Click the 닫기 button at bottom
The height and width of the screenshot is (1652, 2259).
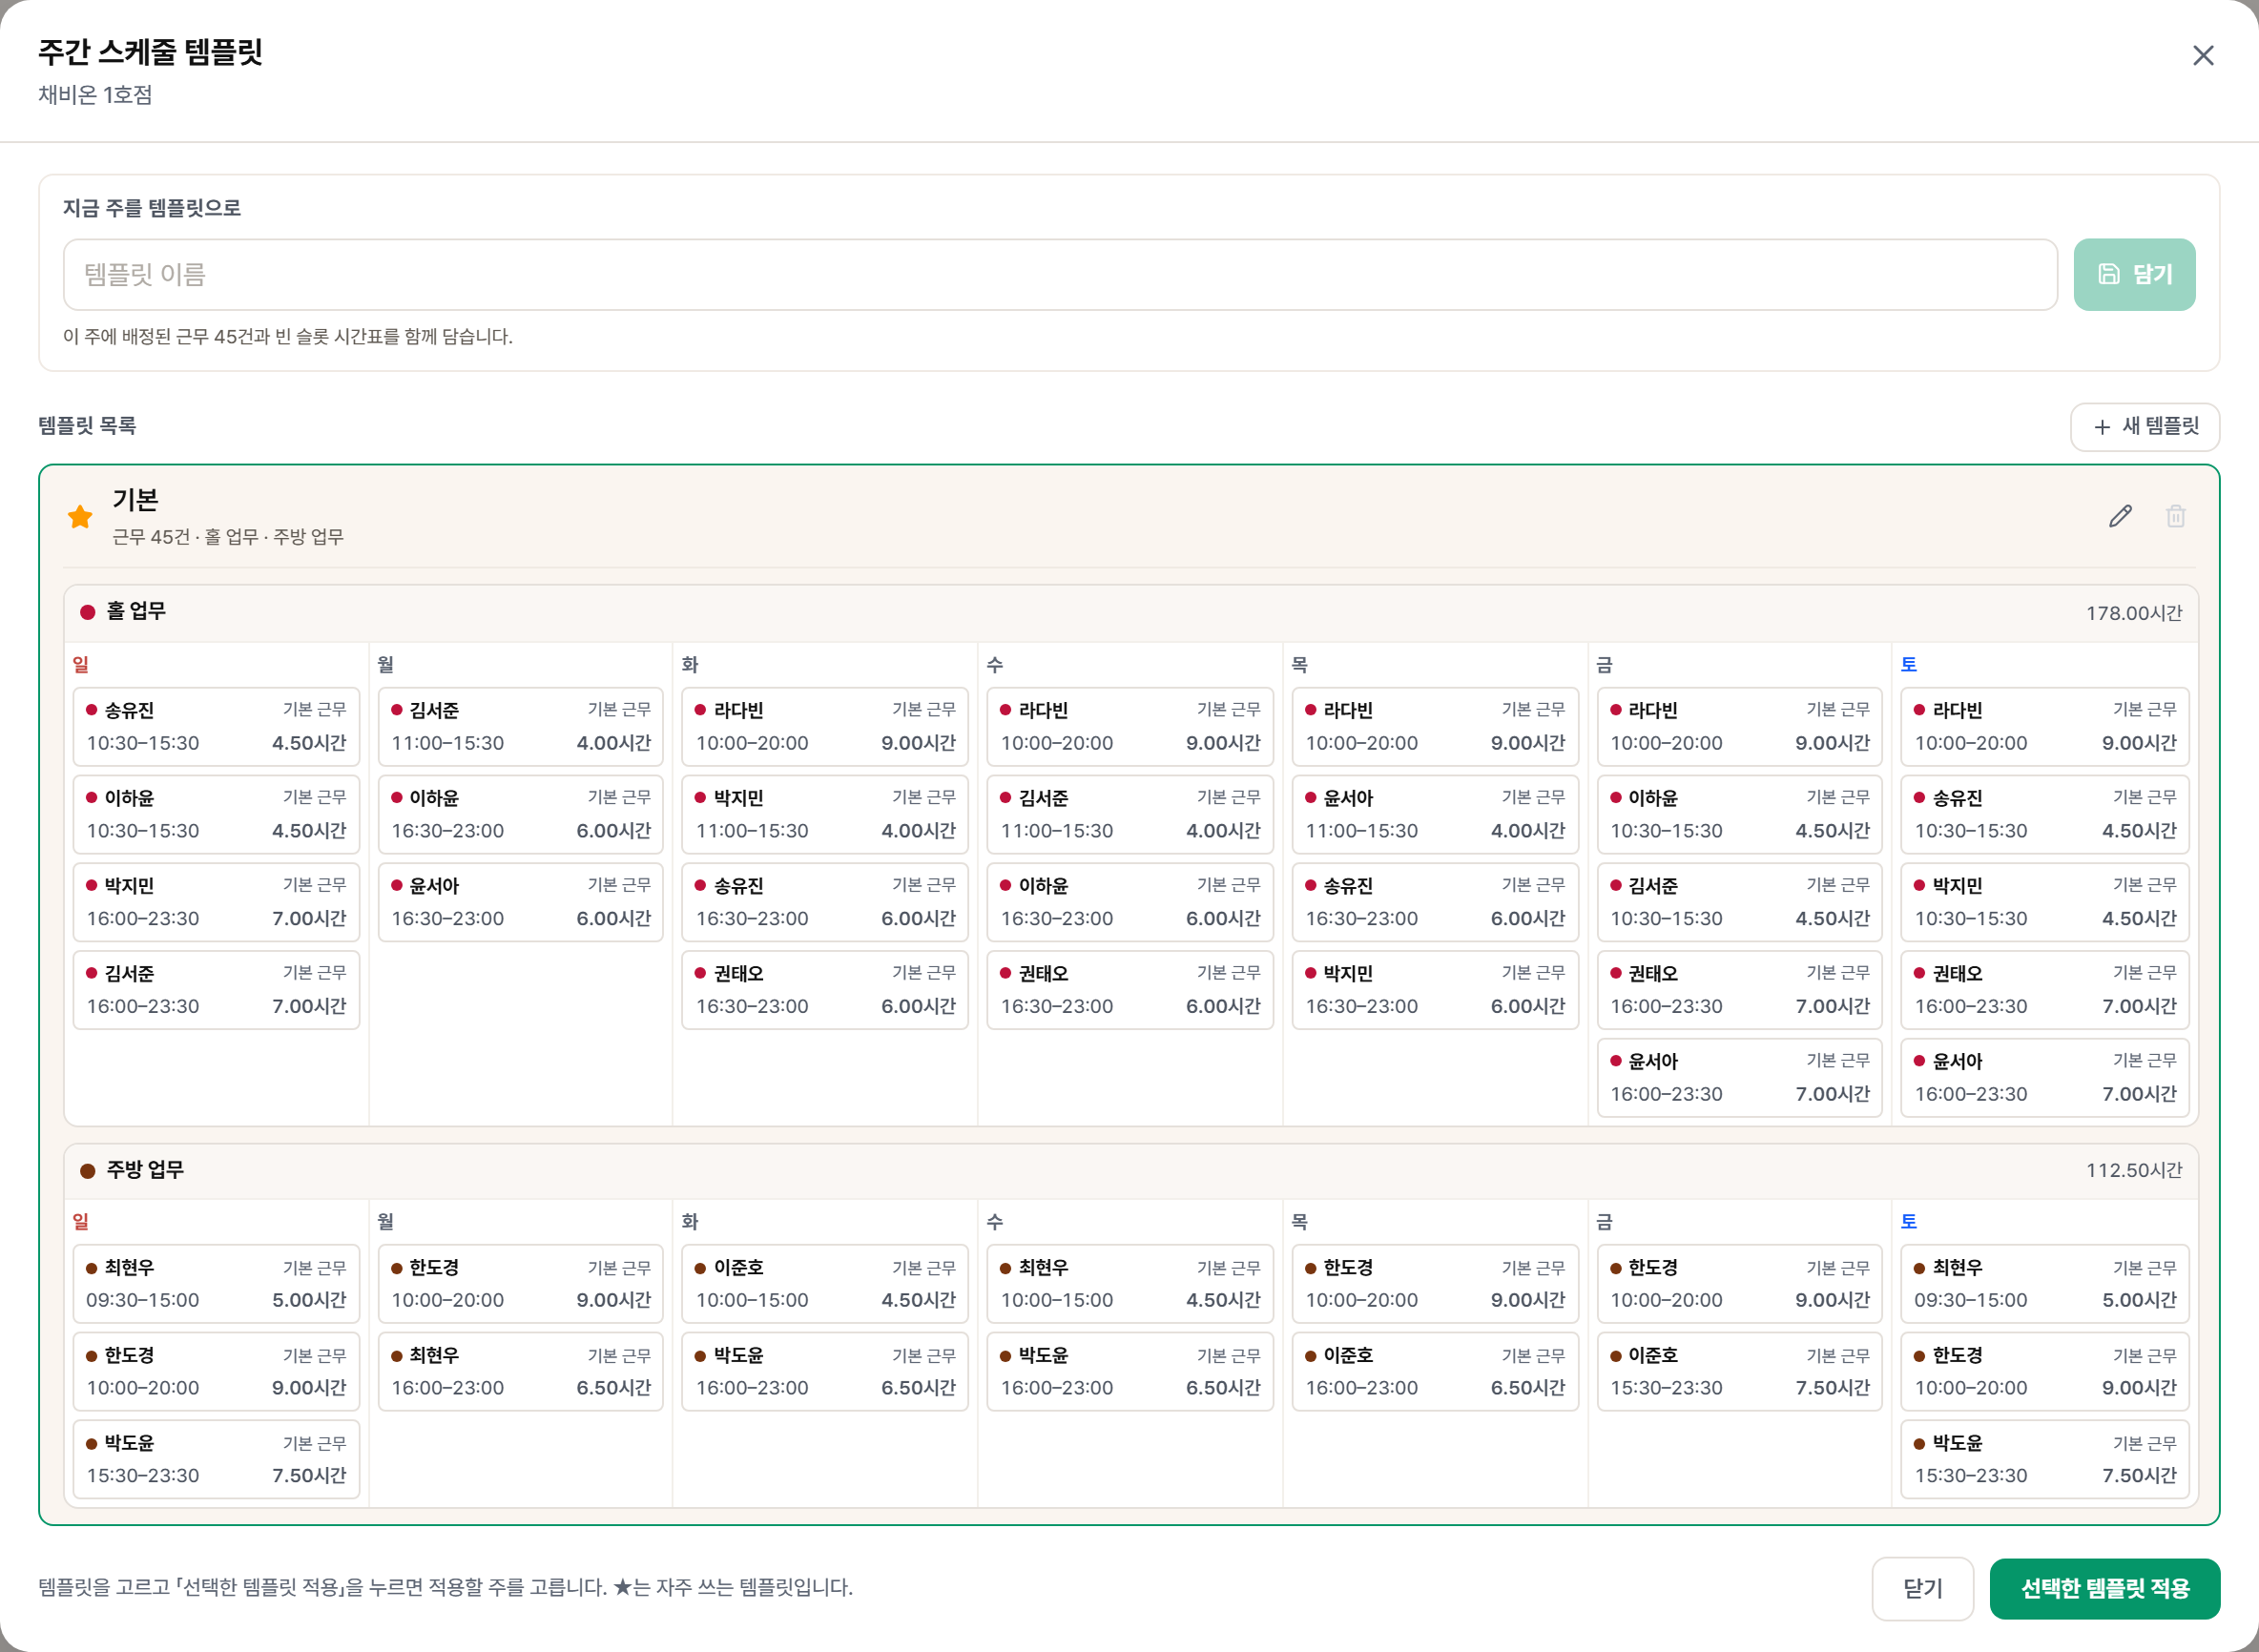click(1922, 1588)
